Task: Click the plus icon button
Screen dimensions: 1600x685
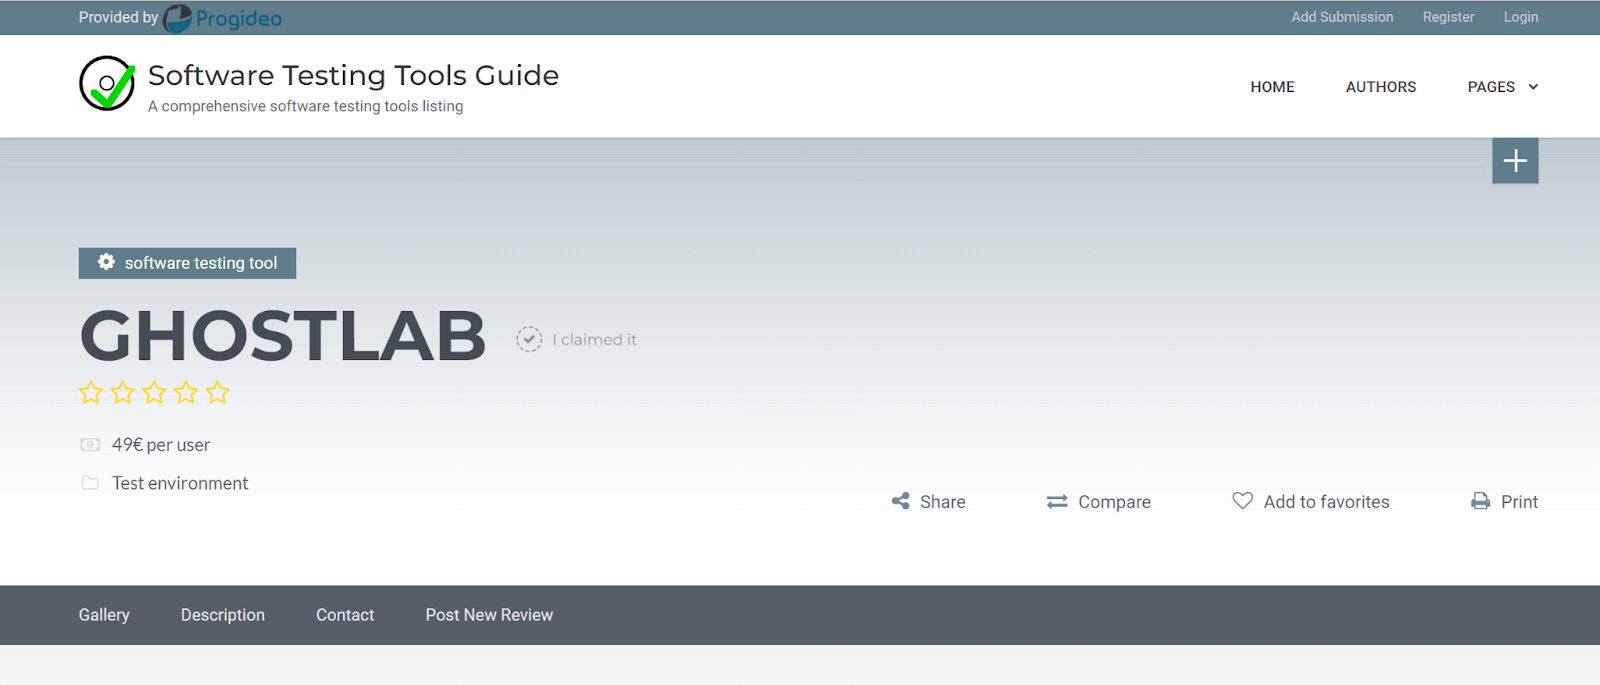Action: [x=1515, y=161]
